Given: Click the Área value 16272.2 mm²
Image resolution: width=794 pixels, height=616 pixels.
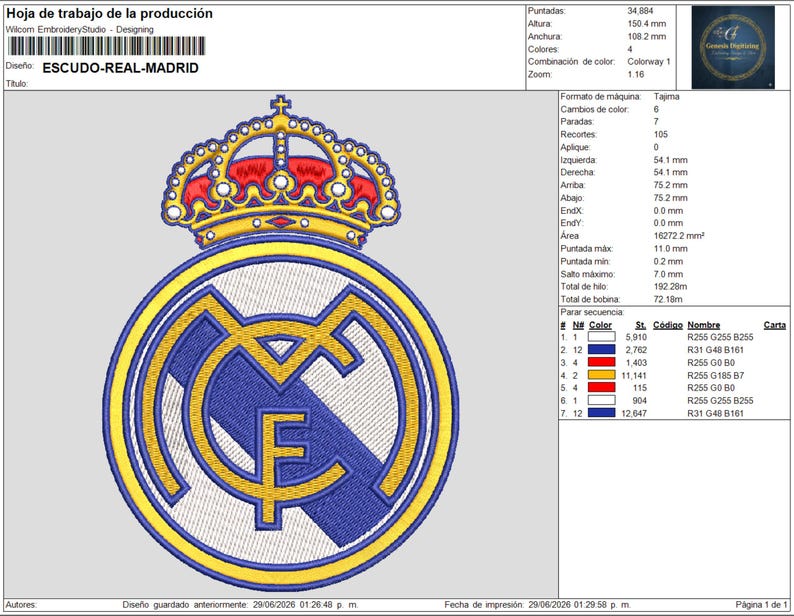Looking at the screenshot, I should point(679,236).
